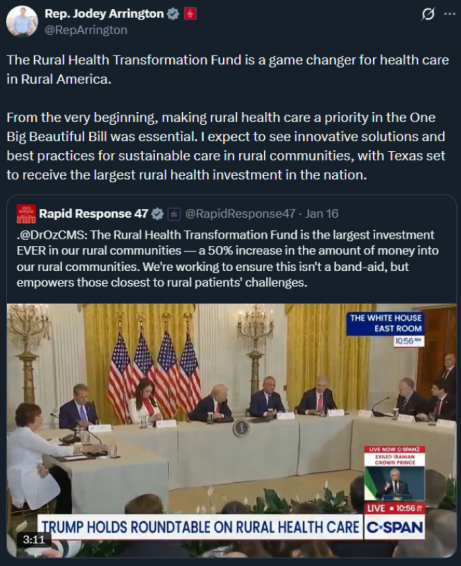Select the main tweet text about Rural America
461x566 pixels.
[x=227, y=117]
